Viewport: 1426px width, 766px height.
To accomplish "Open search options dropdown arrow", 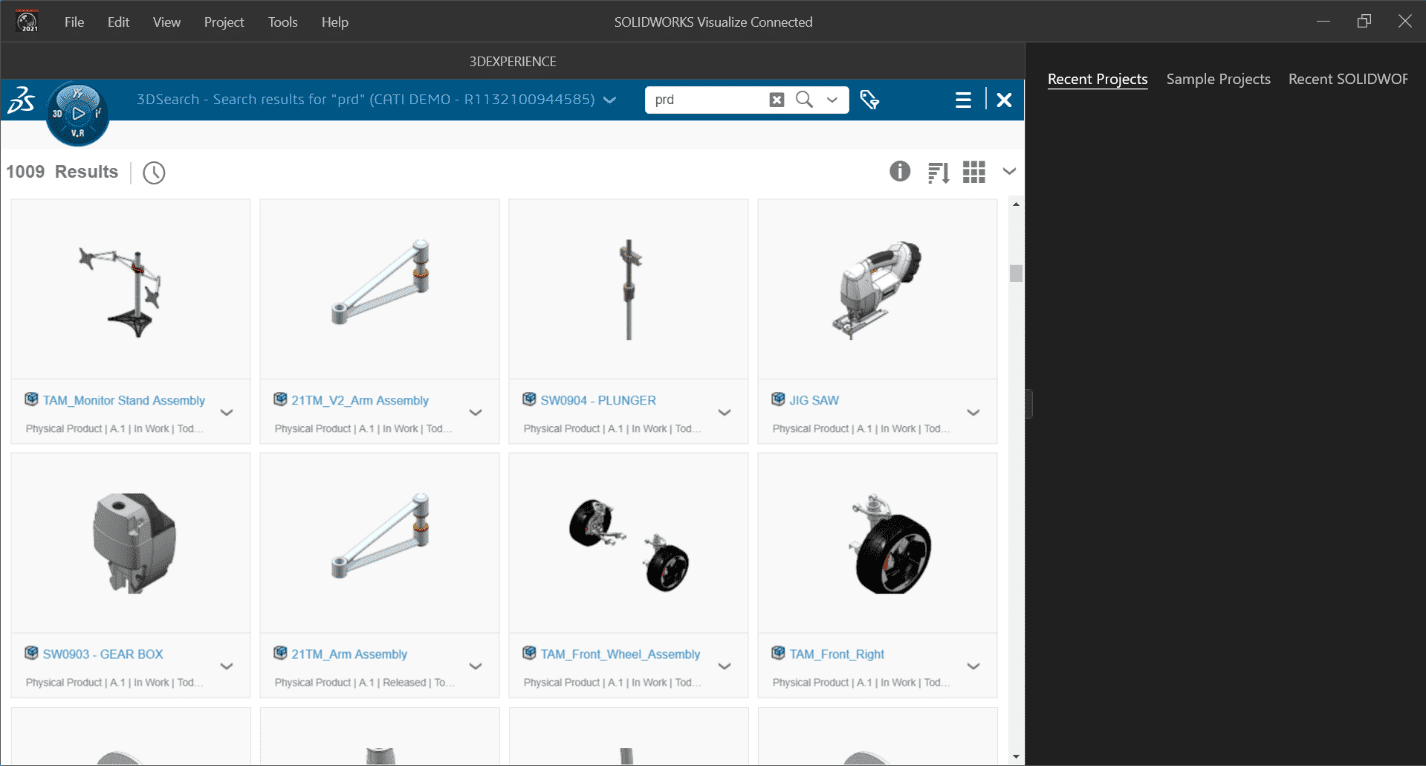I will coord(832,100).
